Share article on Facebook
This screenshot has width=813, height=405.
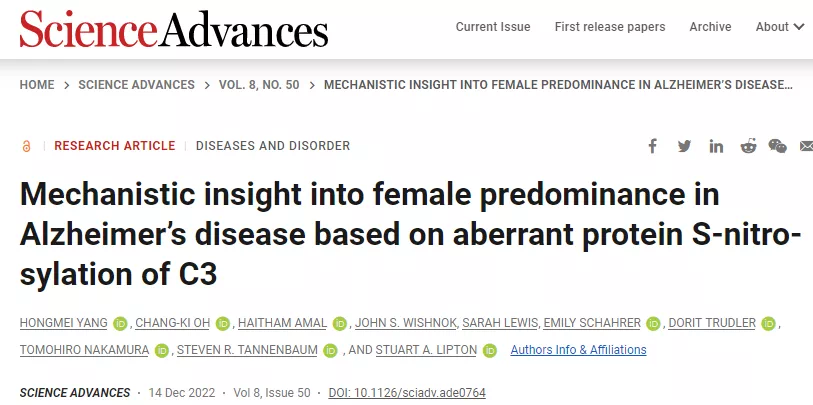[x=652, y=146]
